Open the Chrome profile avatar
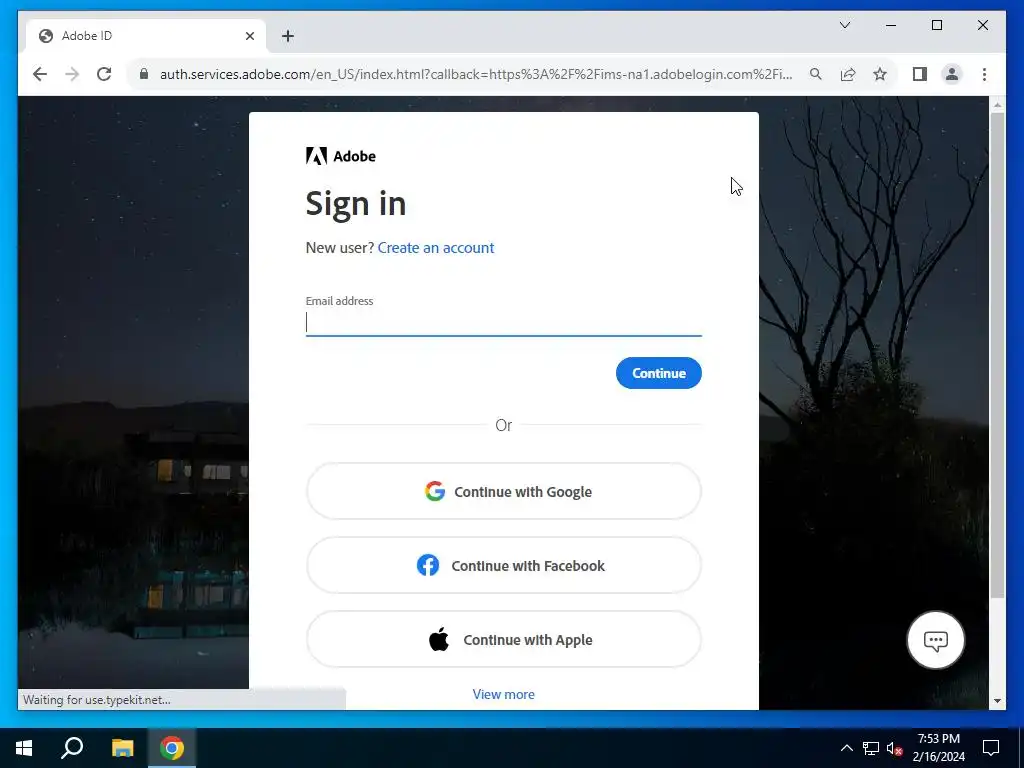 coord(952,74)
